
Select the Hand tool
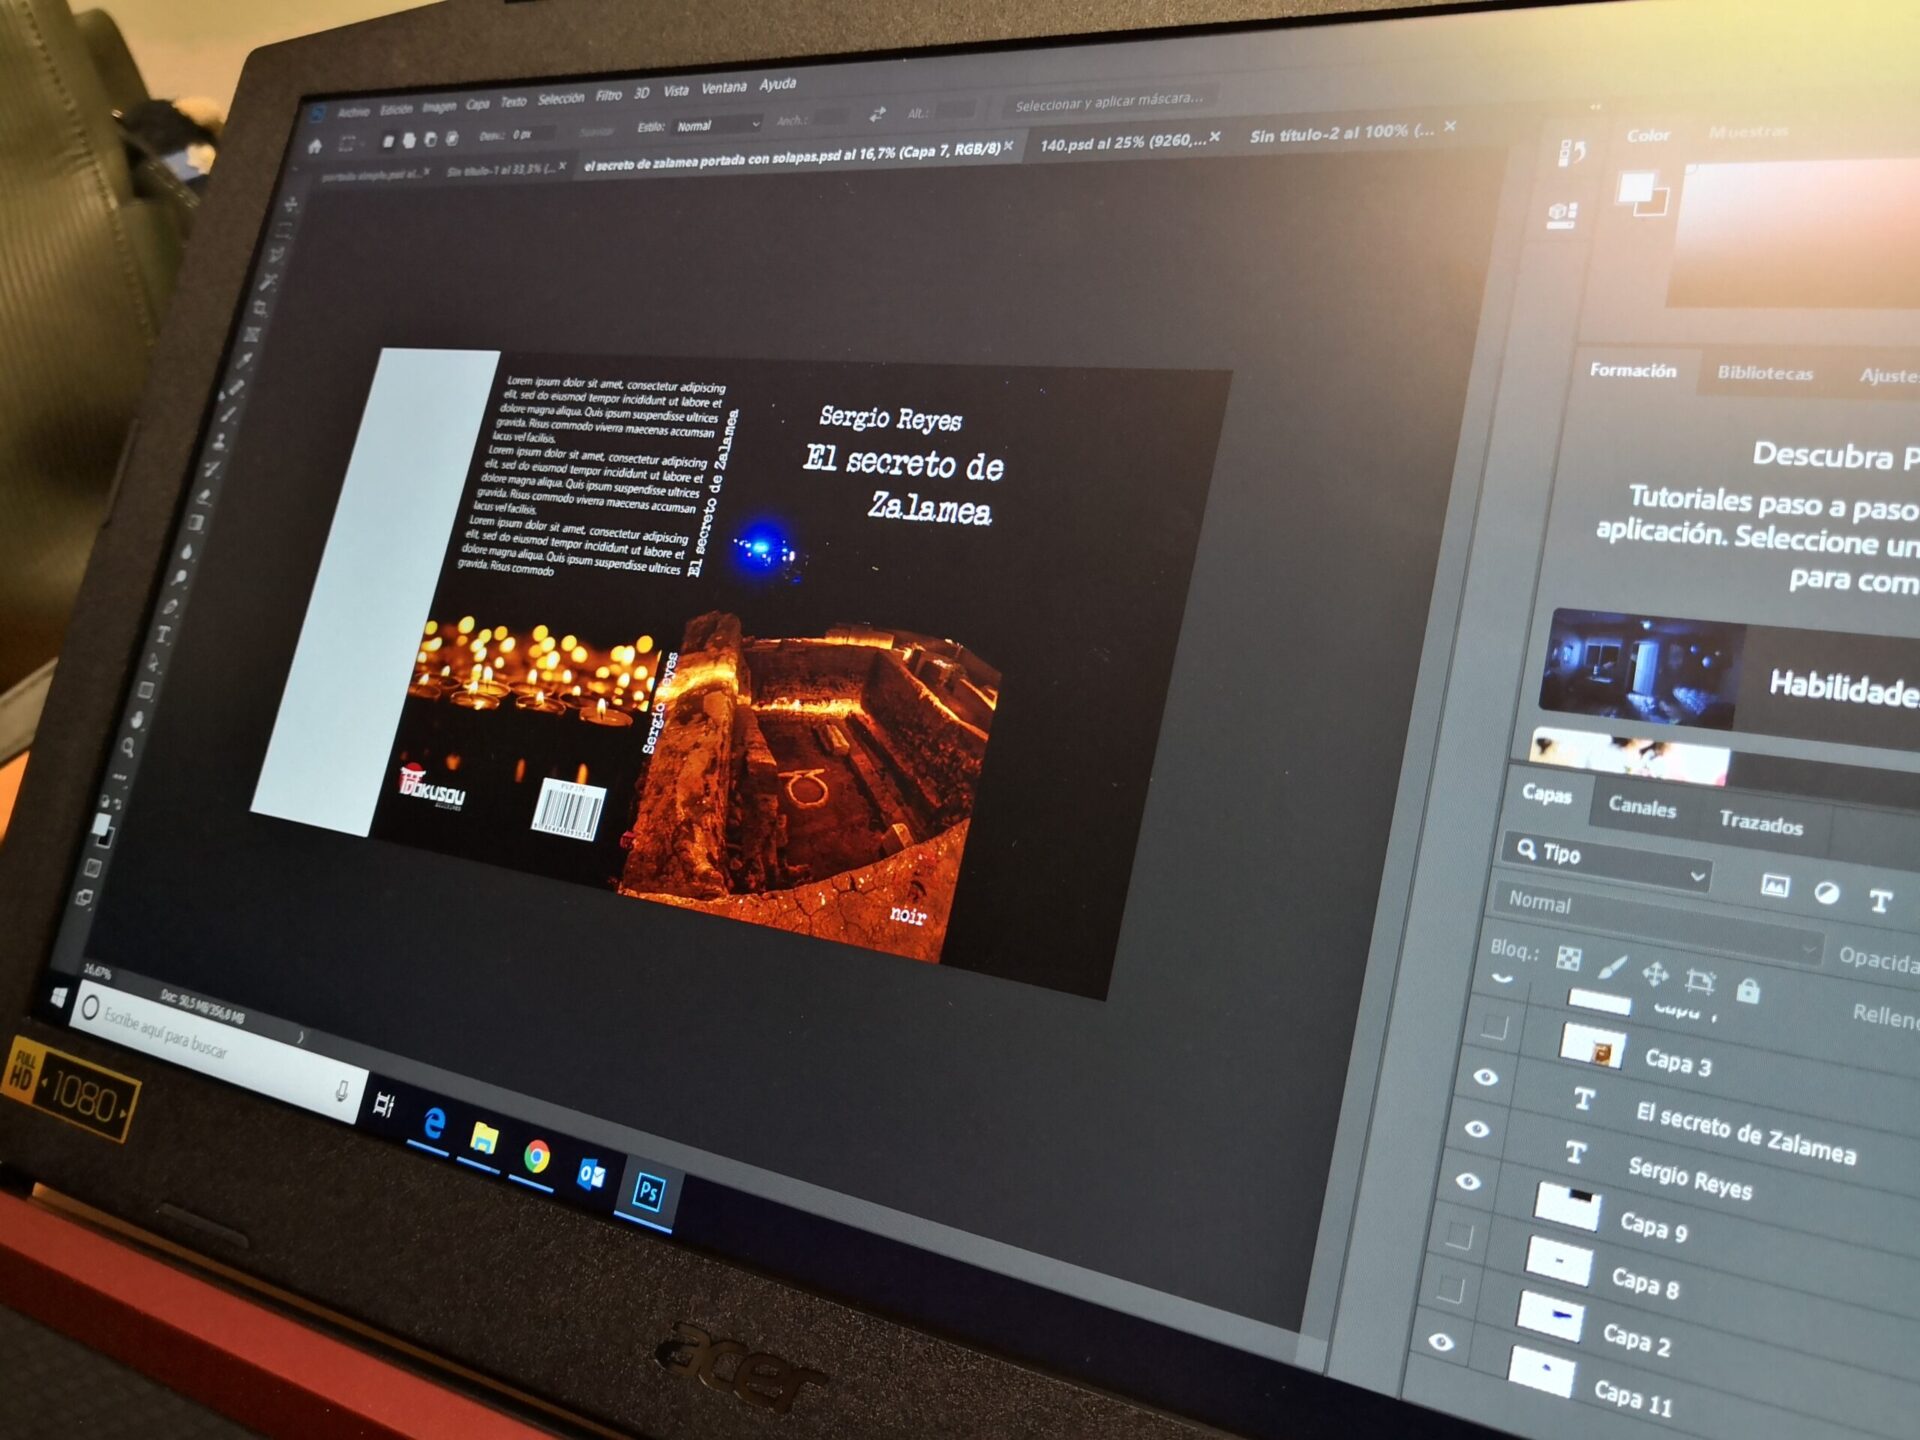(x=137, y=719)
